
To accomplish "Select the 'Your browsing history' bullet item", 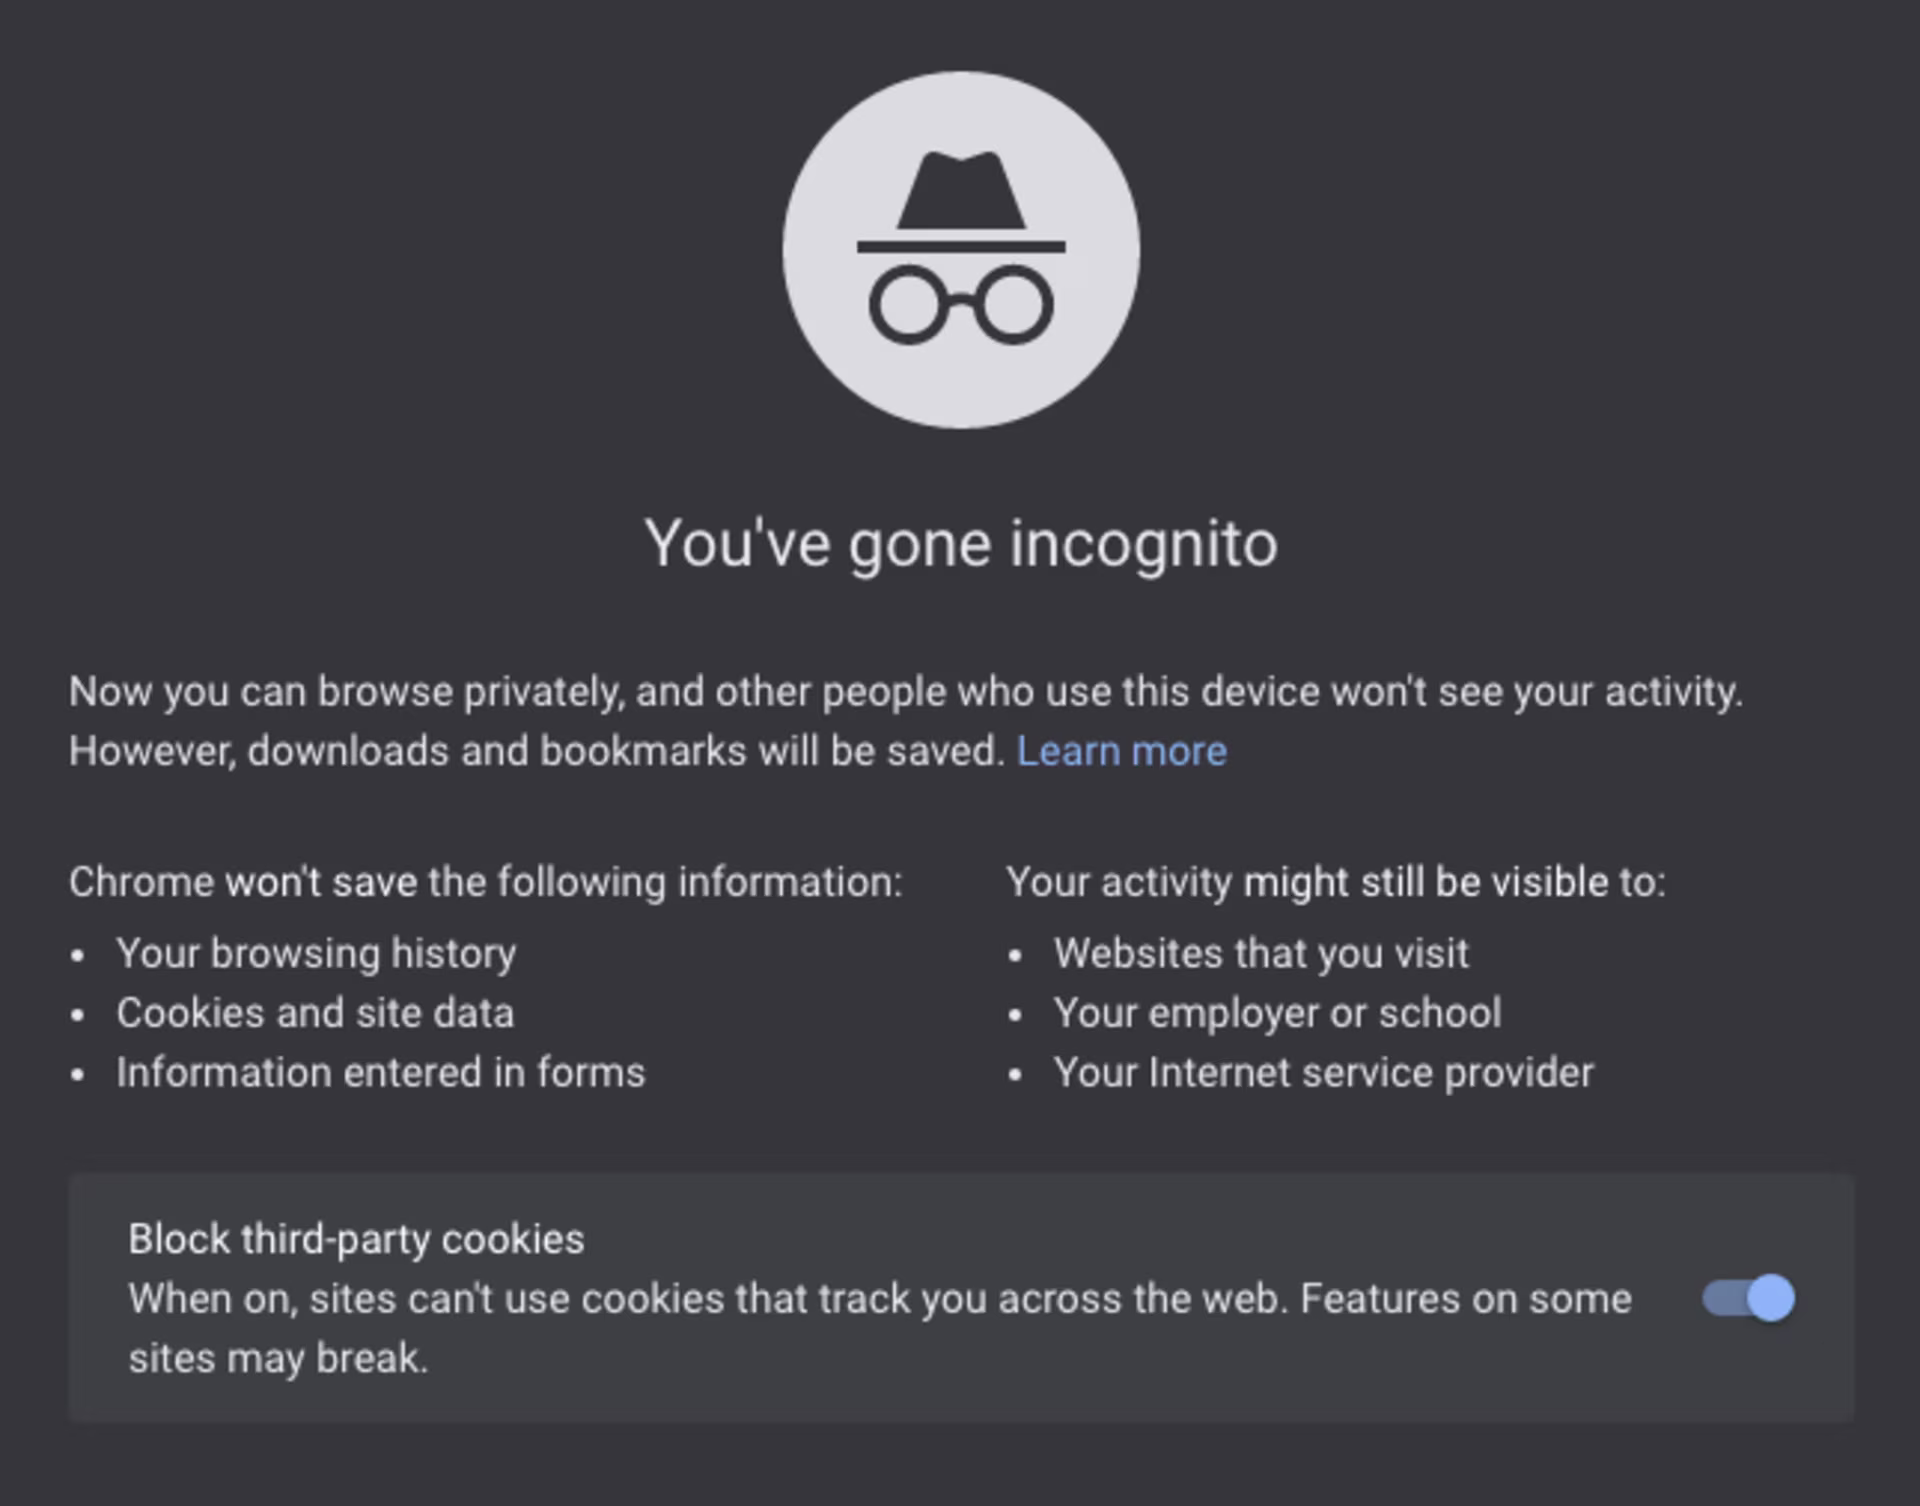I will (316, 953).
